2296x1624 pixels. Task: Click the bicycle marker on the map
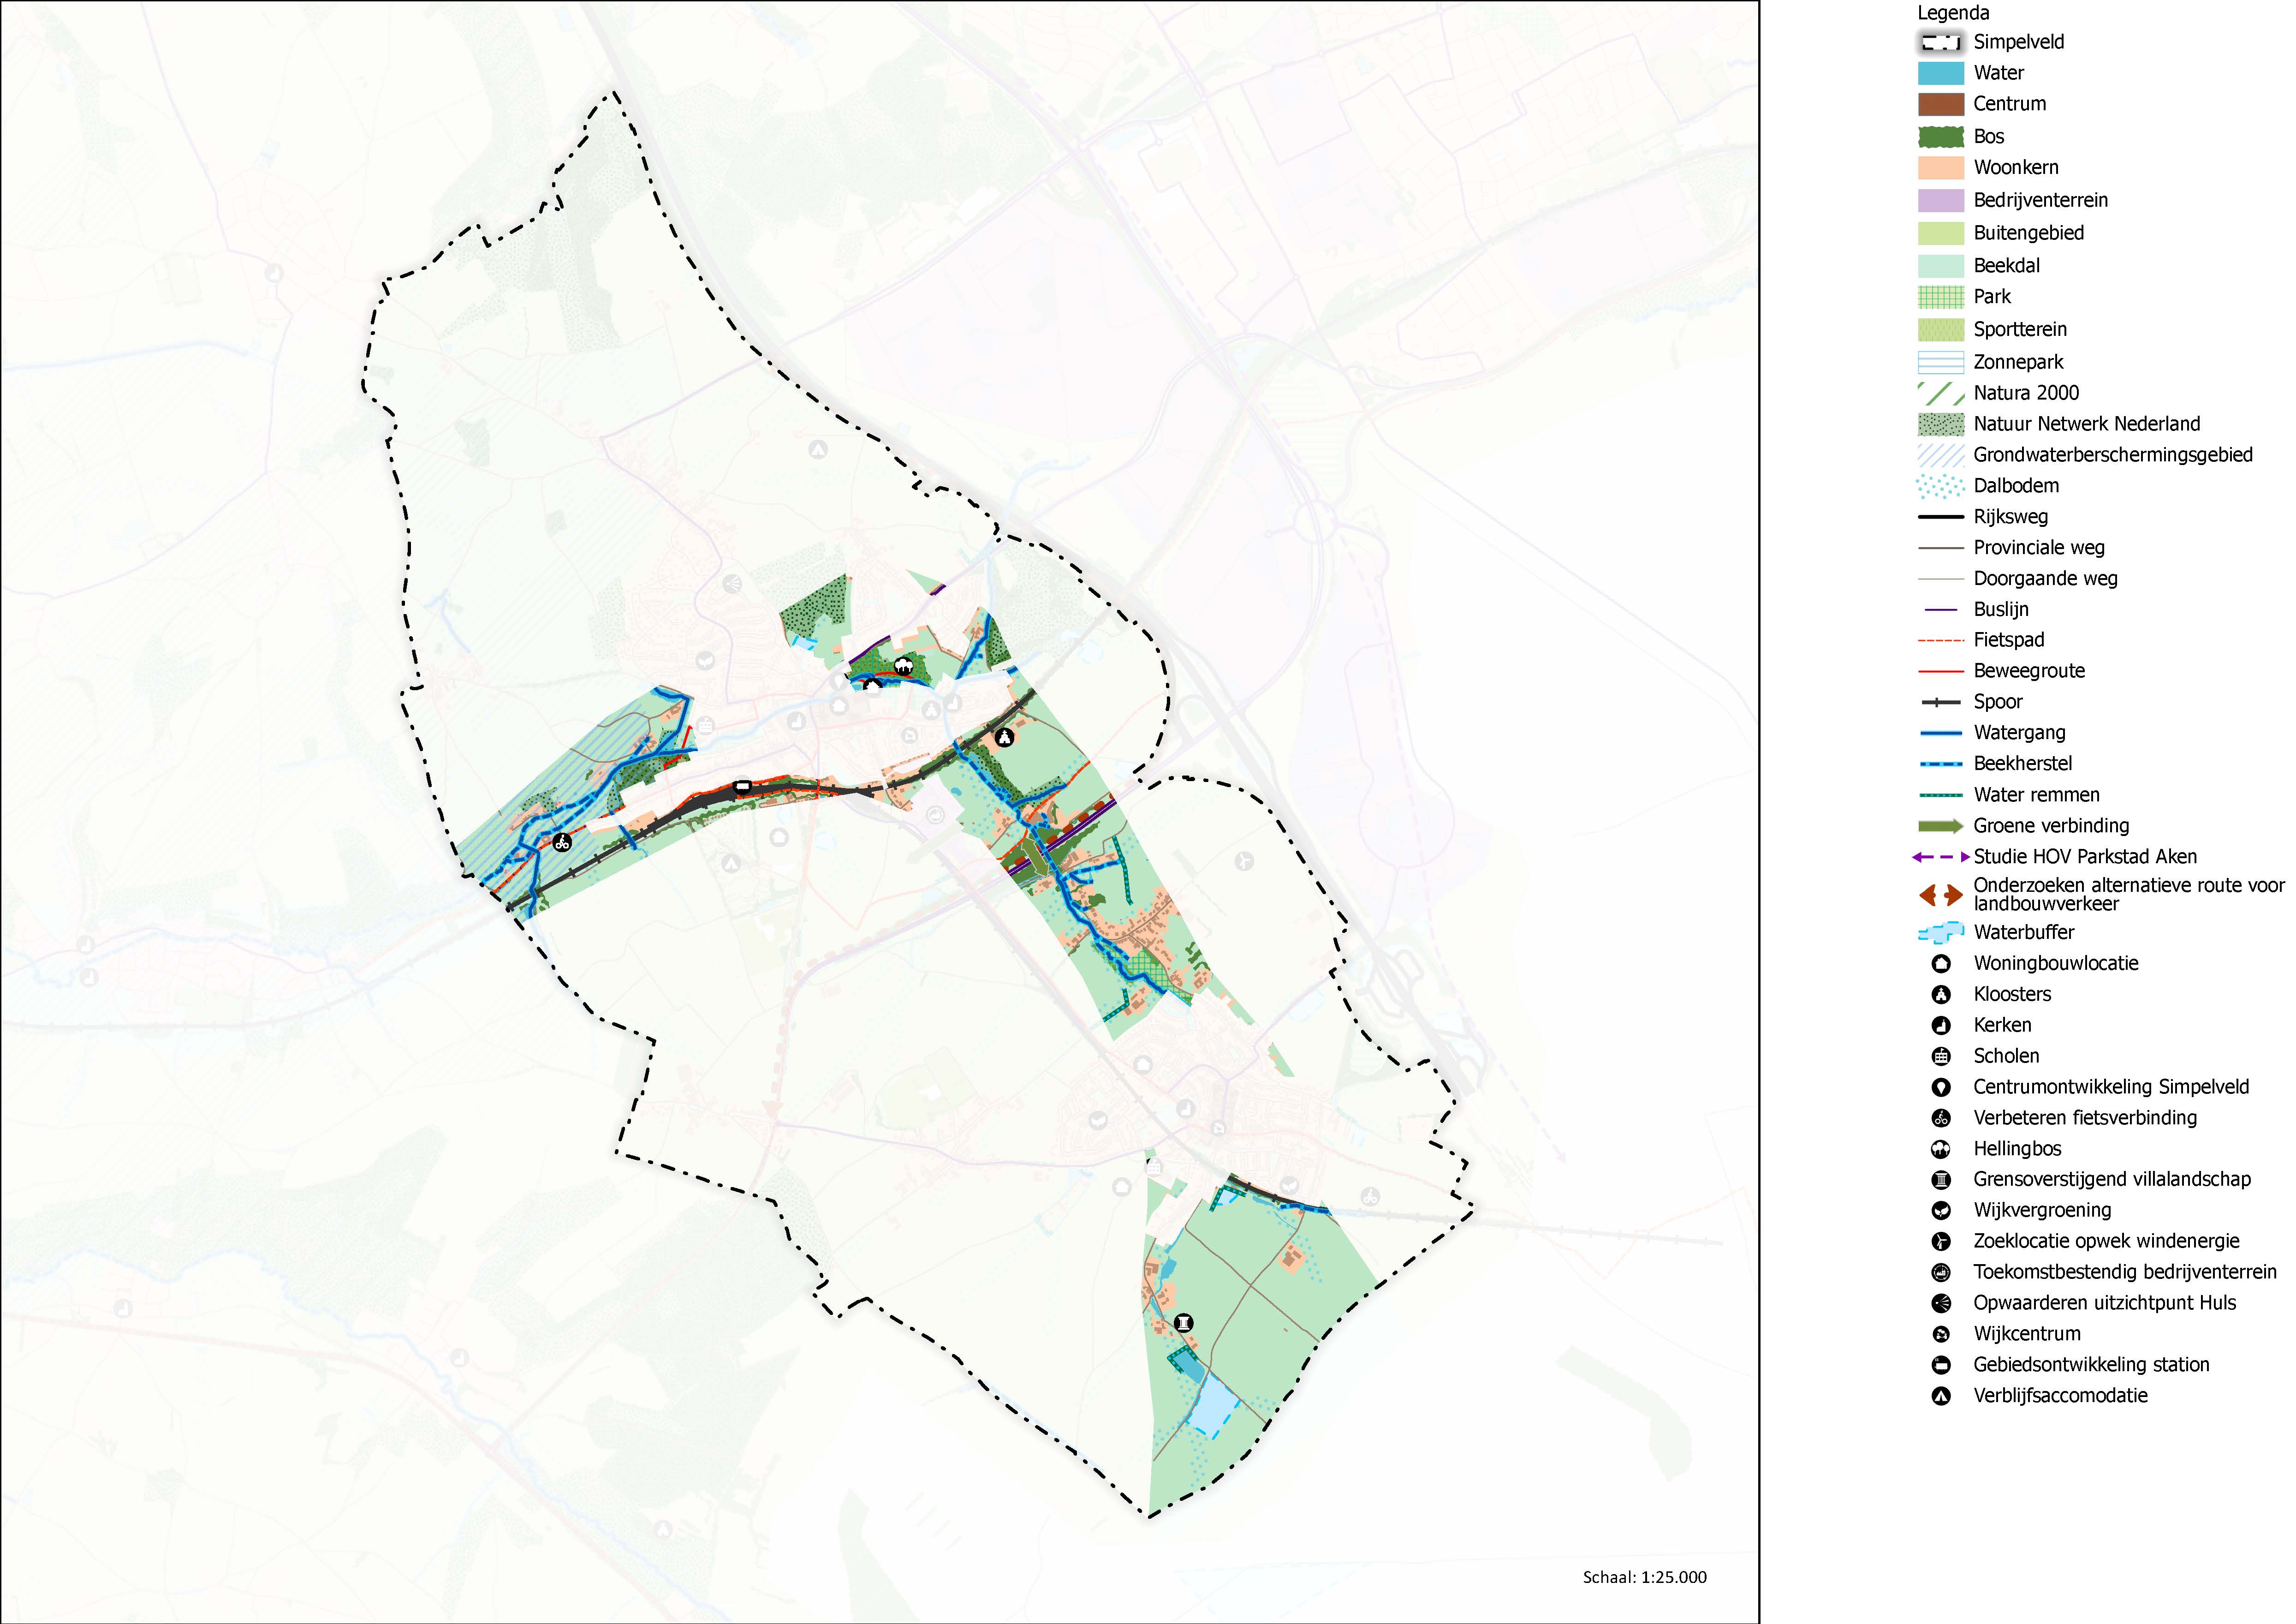click(562, 843)
